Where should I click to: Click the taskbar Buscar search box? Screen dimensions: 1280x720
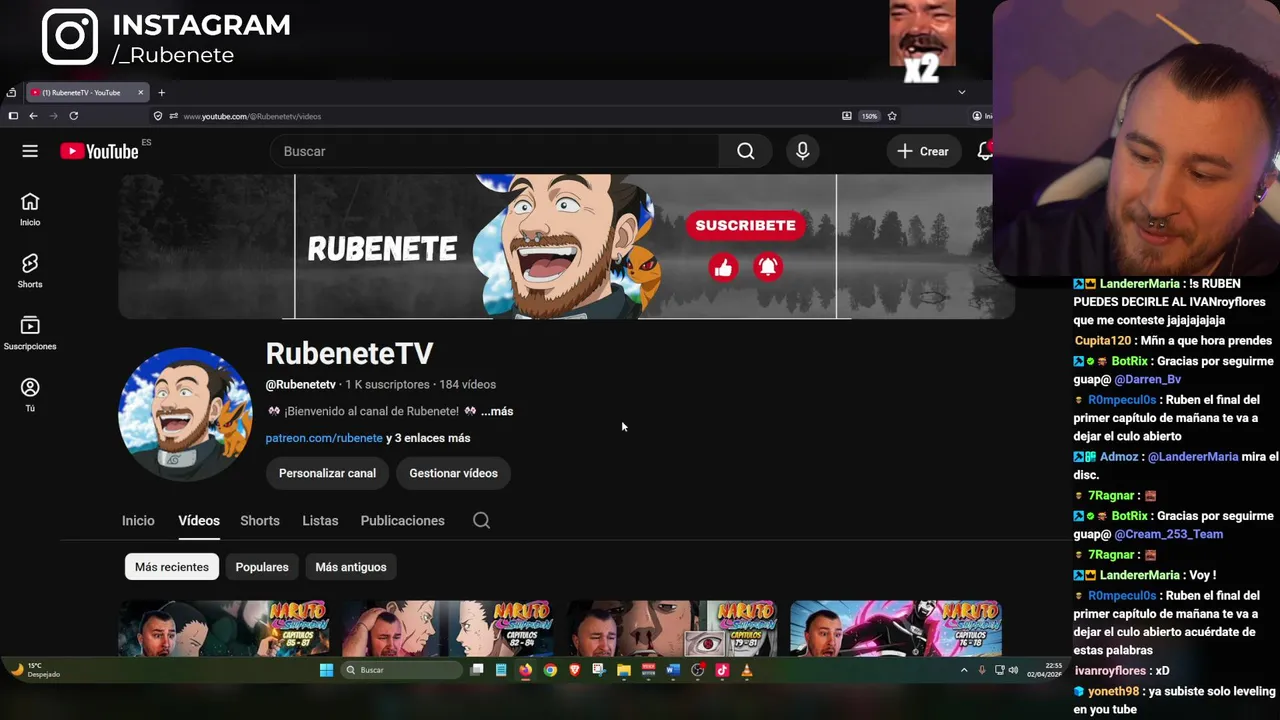pyautogui.click(x=402, y=670)
